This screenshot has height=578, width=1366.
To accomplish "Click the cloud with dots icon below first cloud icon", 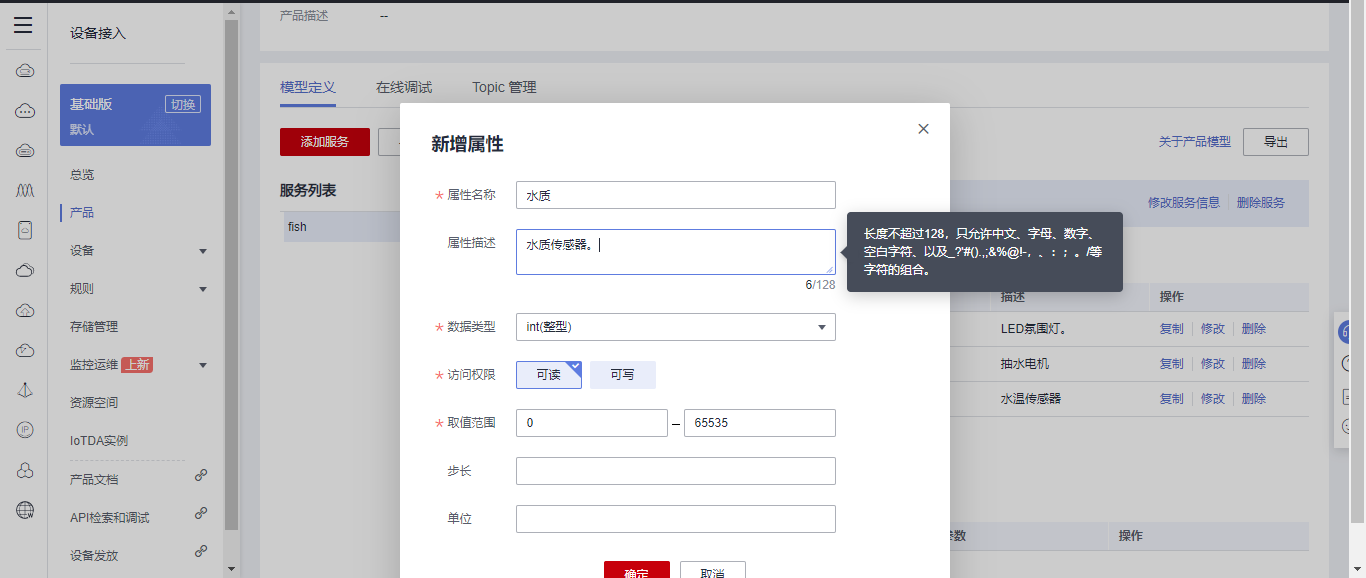I will click(25, 111).
